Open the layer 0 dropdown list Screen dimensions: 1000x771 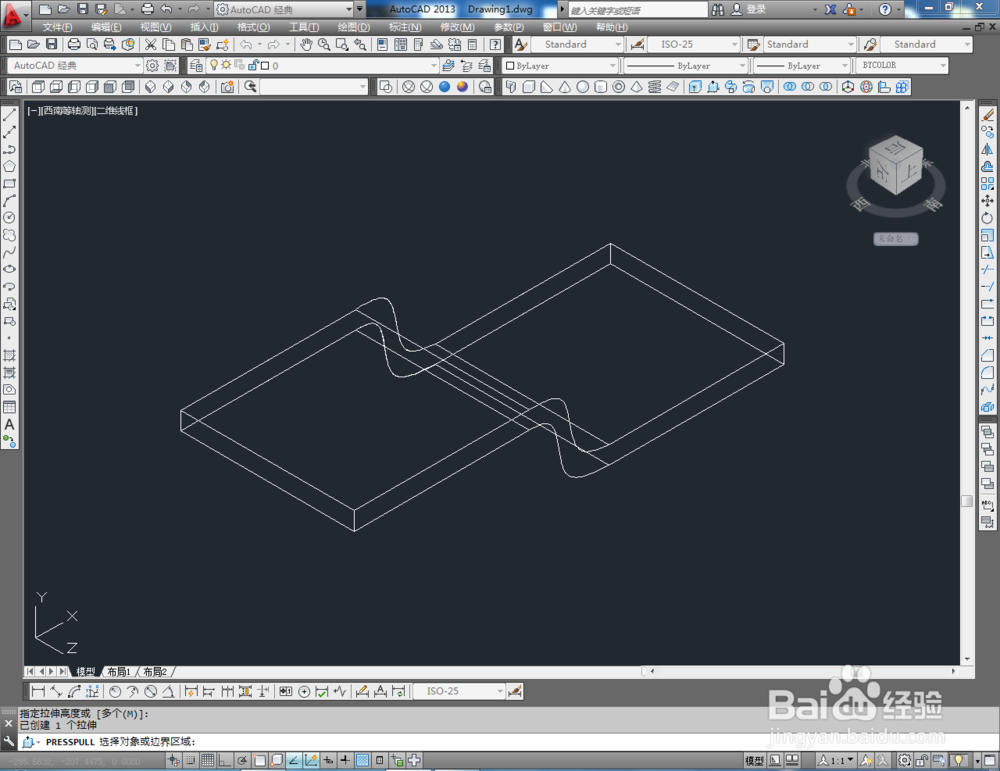point(323,65)
